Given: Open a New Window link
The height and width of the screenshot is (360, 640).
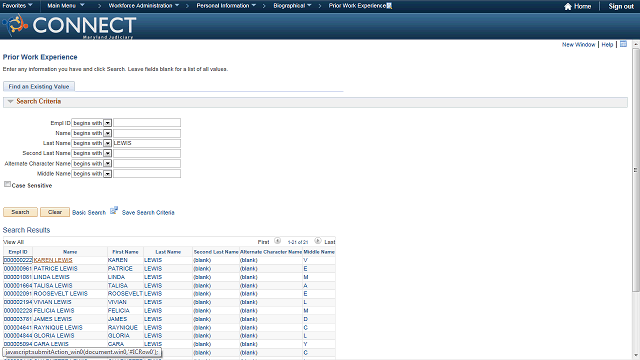Looking at the screenshot, I should click(578, 44).
